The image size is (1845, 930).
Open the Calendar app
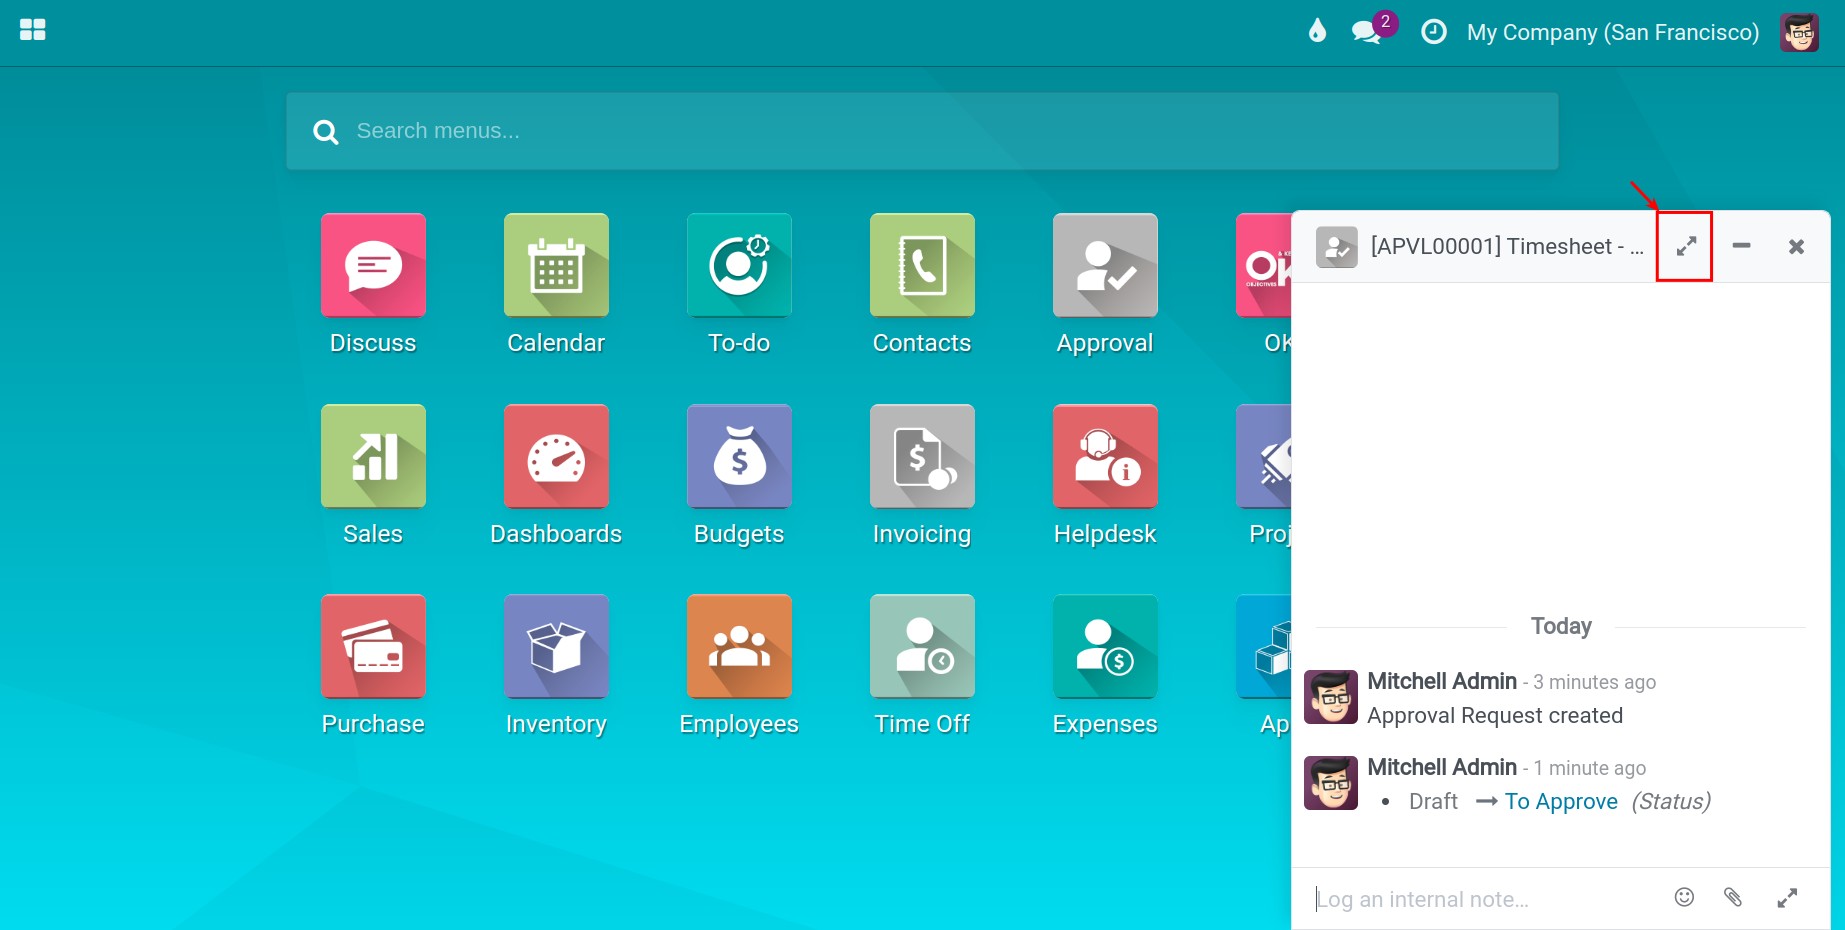click(556, 266)
